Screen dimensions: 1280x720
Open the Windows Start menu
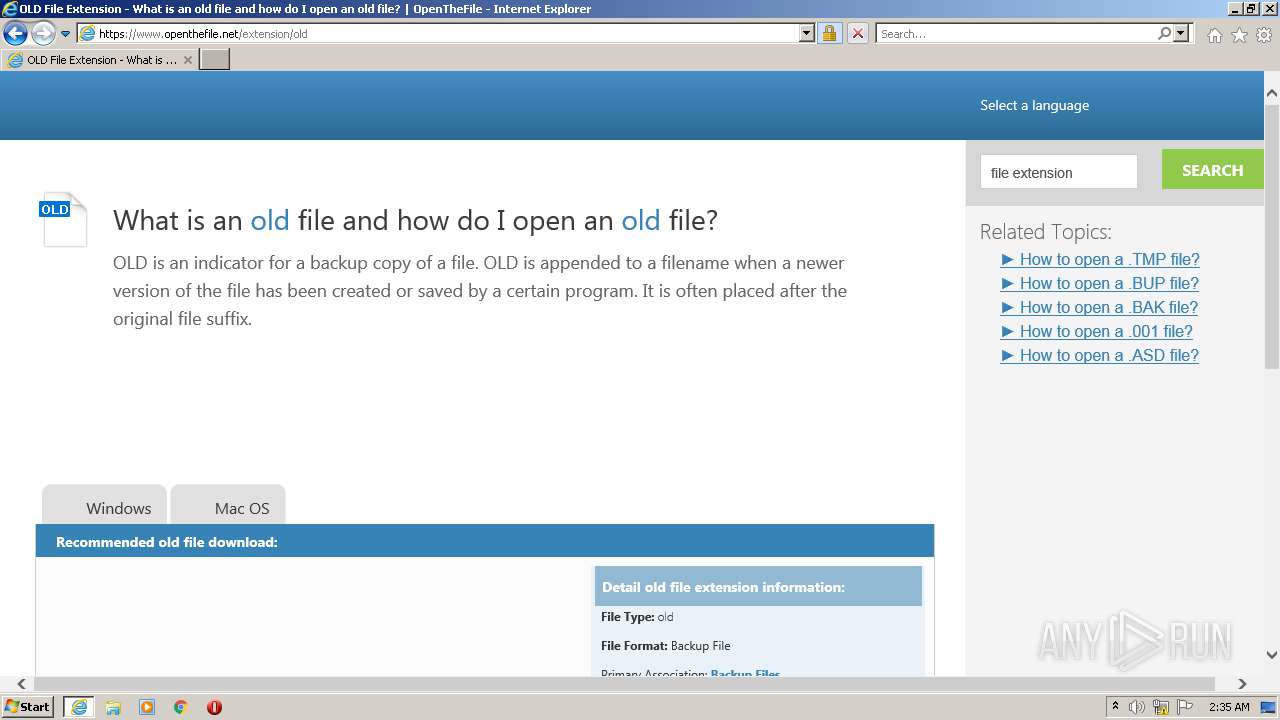[x=28, y=707]
